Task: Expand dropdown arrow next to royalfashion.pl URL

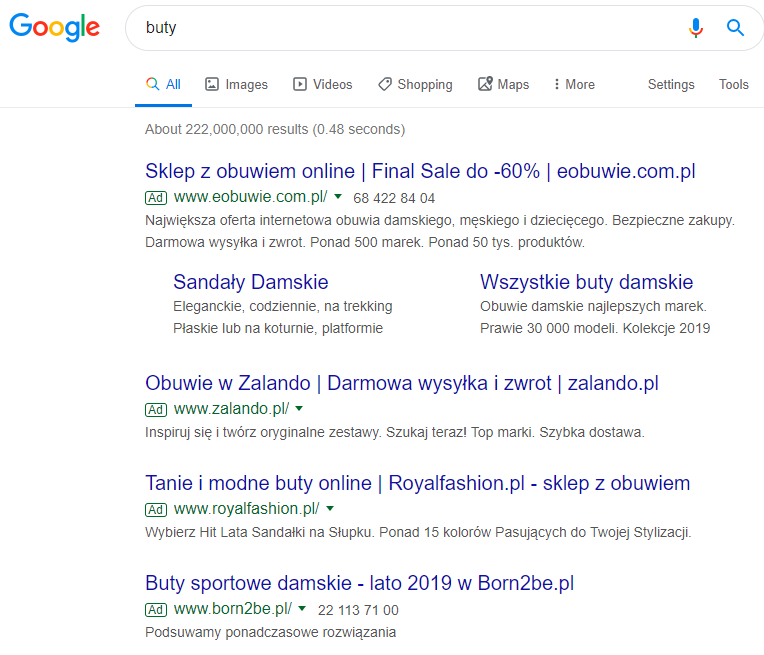Action: pos(330,508)
